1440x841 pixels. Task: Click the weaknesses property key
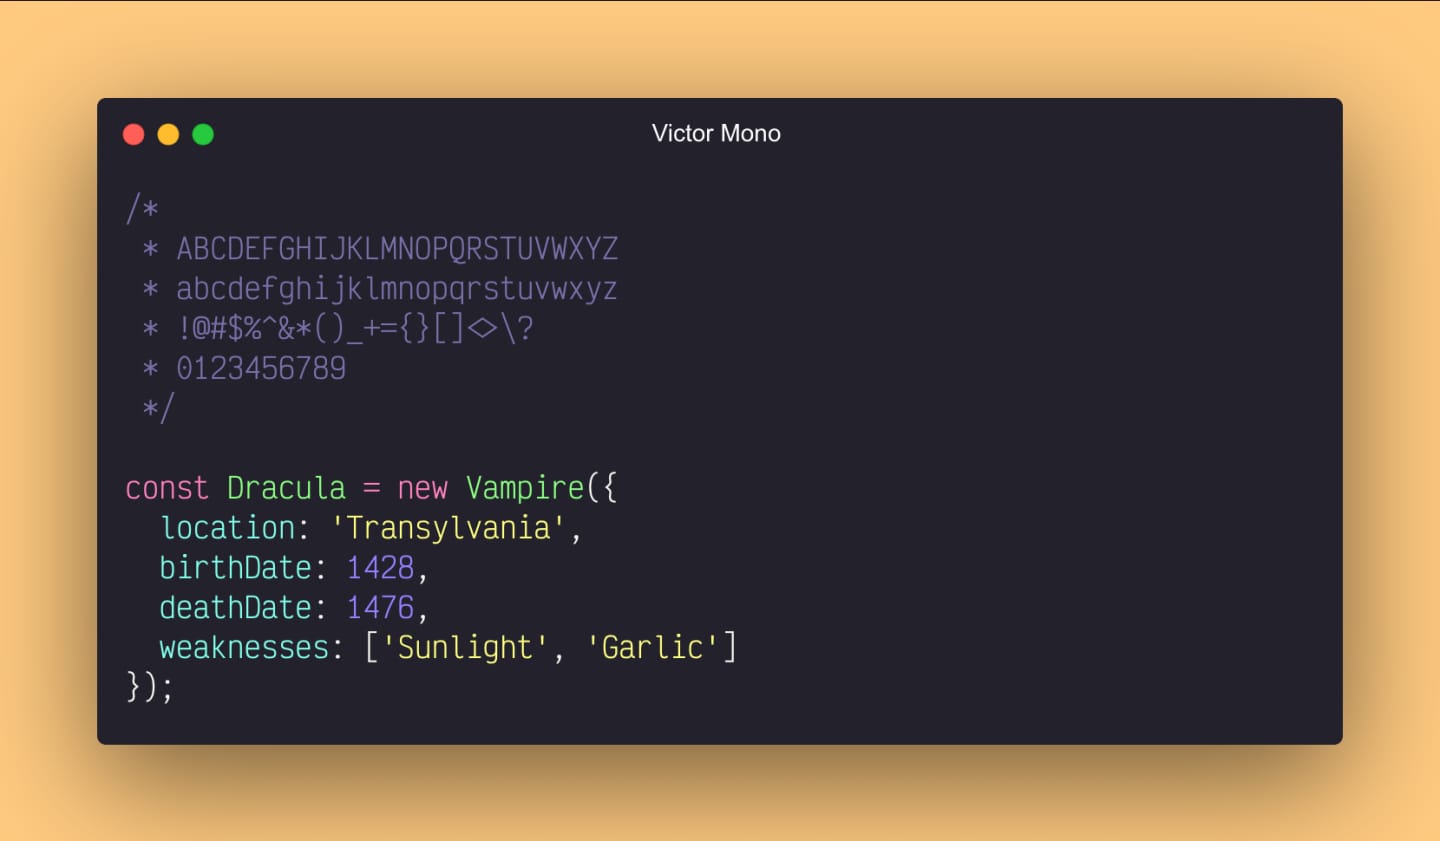[x=244, y=648]
